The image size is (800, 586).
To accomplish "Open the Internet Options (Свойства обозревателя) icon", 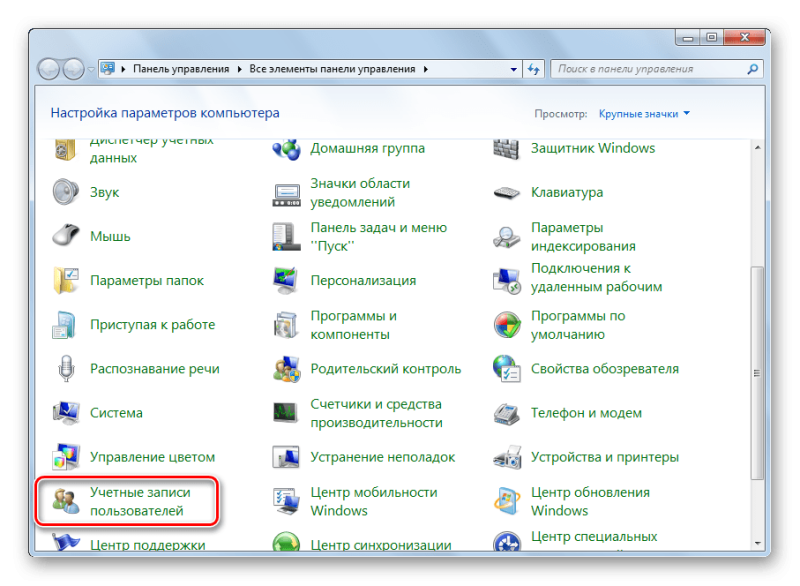I will [x=507, y=369].
